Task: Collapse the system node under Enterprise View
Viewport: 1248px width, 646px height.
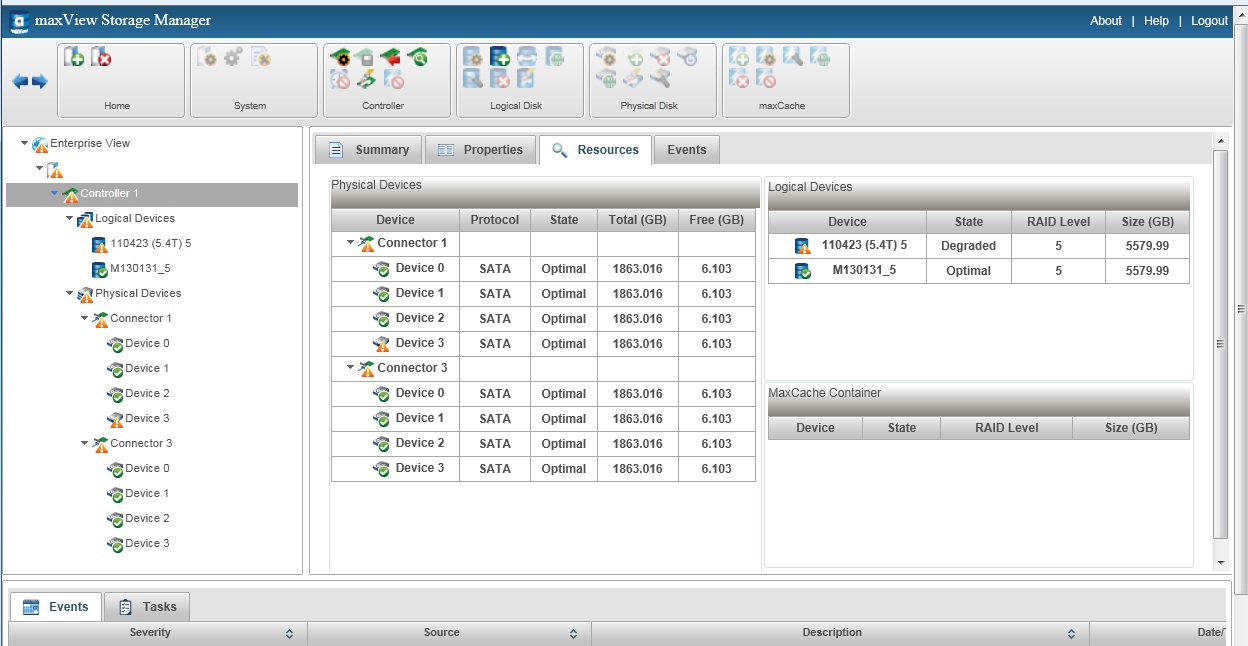Action: coord(39,169)
